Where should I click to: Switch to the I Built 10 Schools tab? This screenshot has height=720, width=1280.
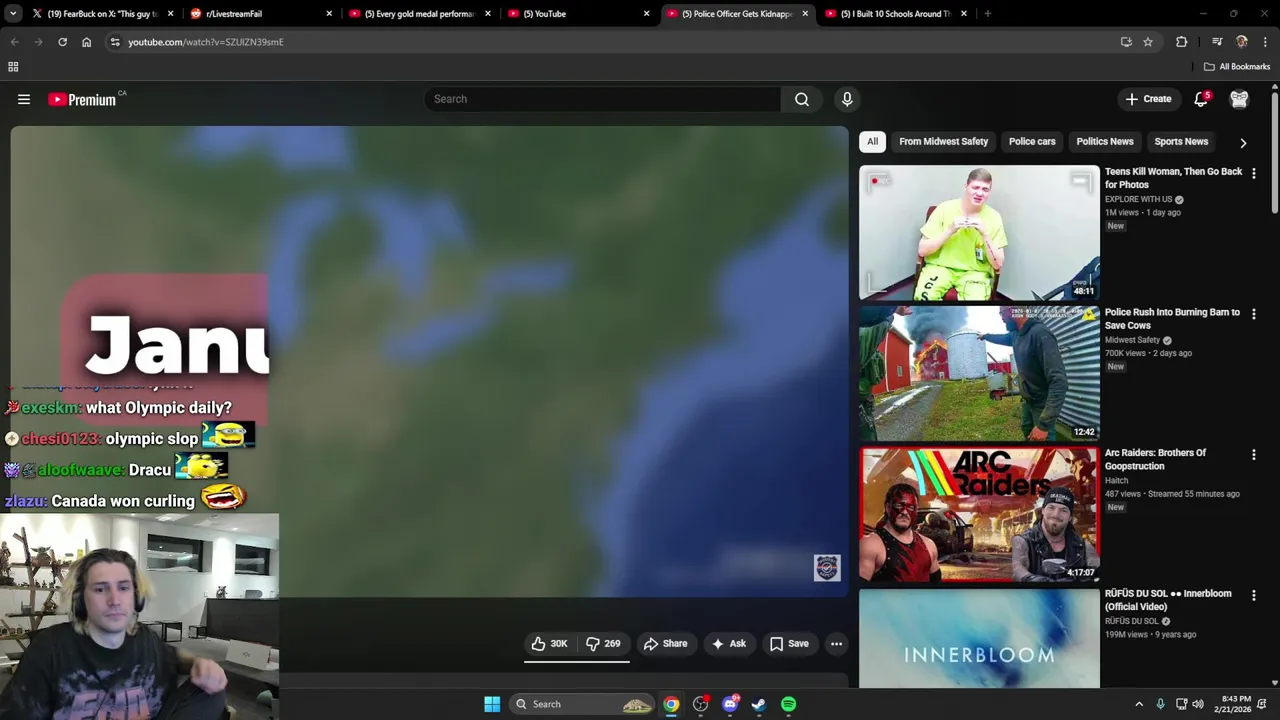(x=895, y=14)
